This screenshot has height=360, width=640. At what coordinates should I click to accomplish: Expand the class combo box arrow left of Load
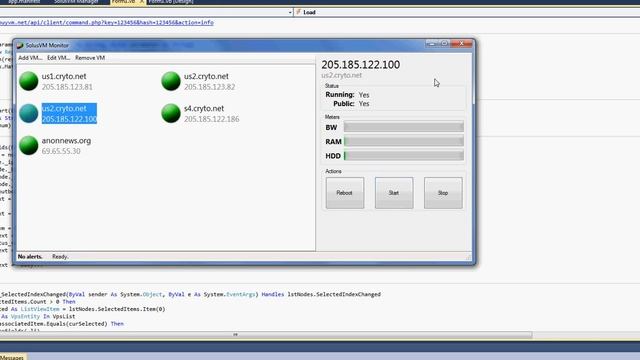tap(290, 13)
